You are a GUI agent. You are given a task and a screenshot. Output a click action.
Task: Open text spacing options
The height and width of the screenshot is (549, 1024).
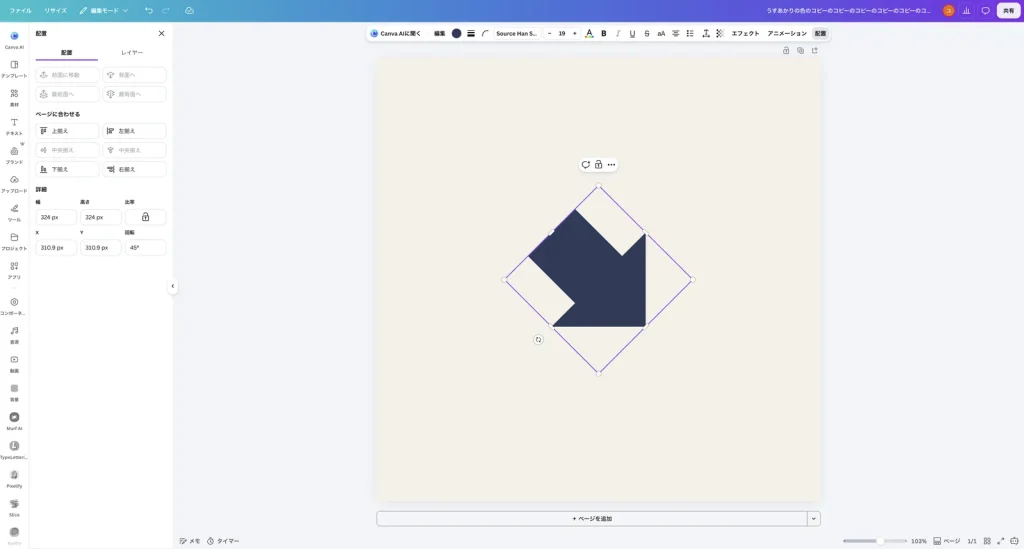[705, 33]
